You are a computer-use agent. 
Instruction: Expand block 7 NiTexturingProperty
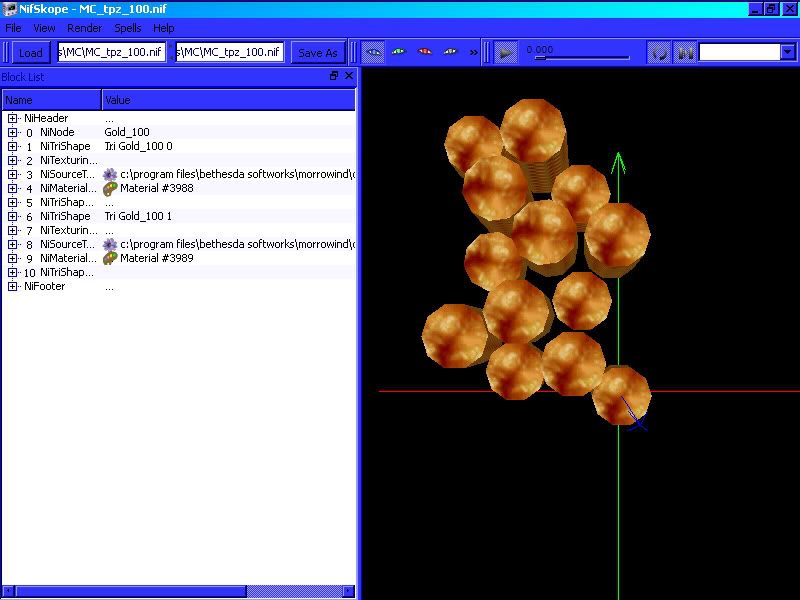[x=12, y=231]
